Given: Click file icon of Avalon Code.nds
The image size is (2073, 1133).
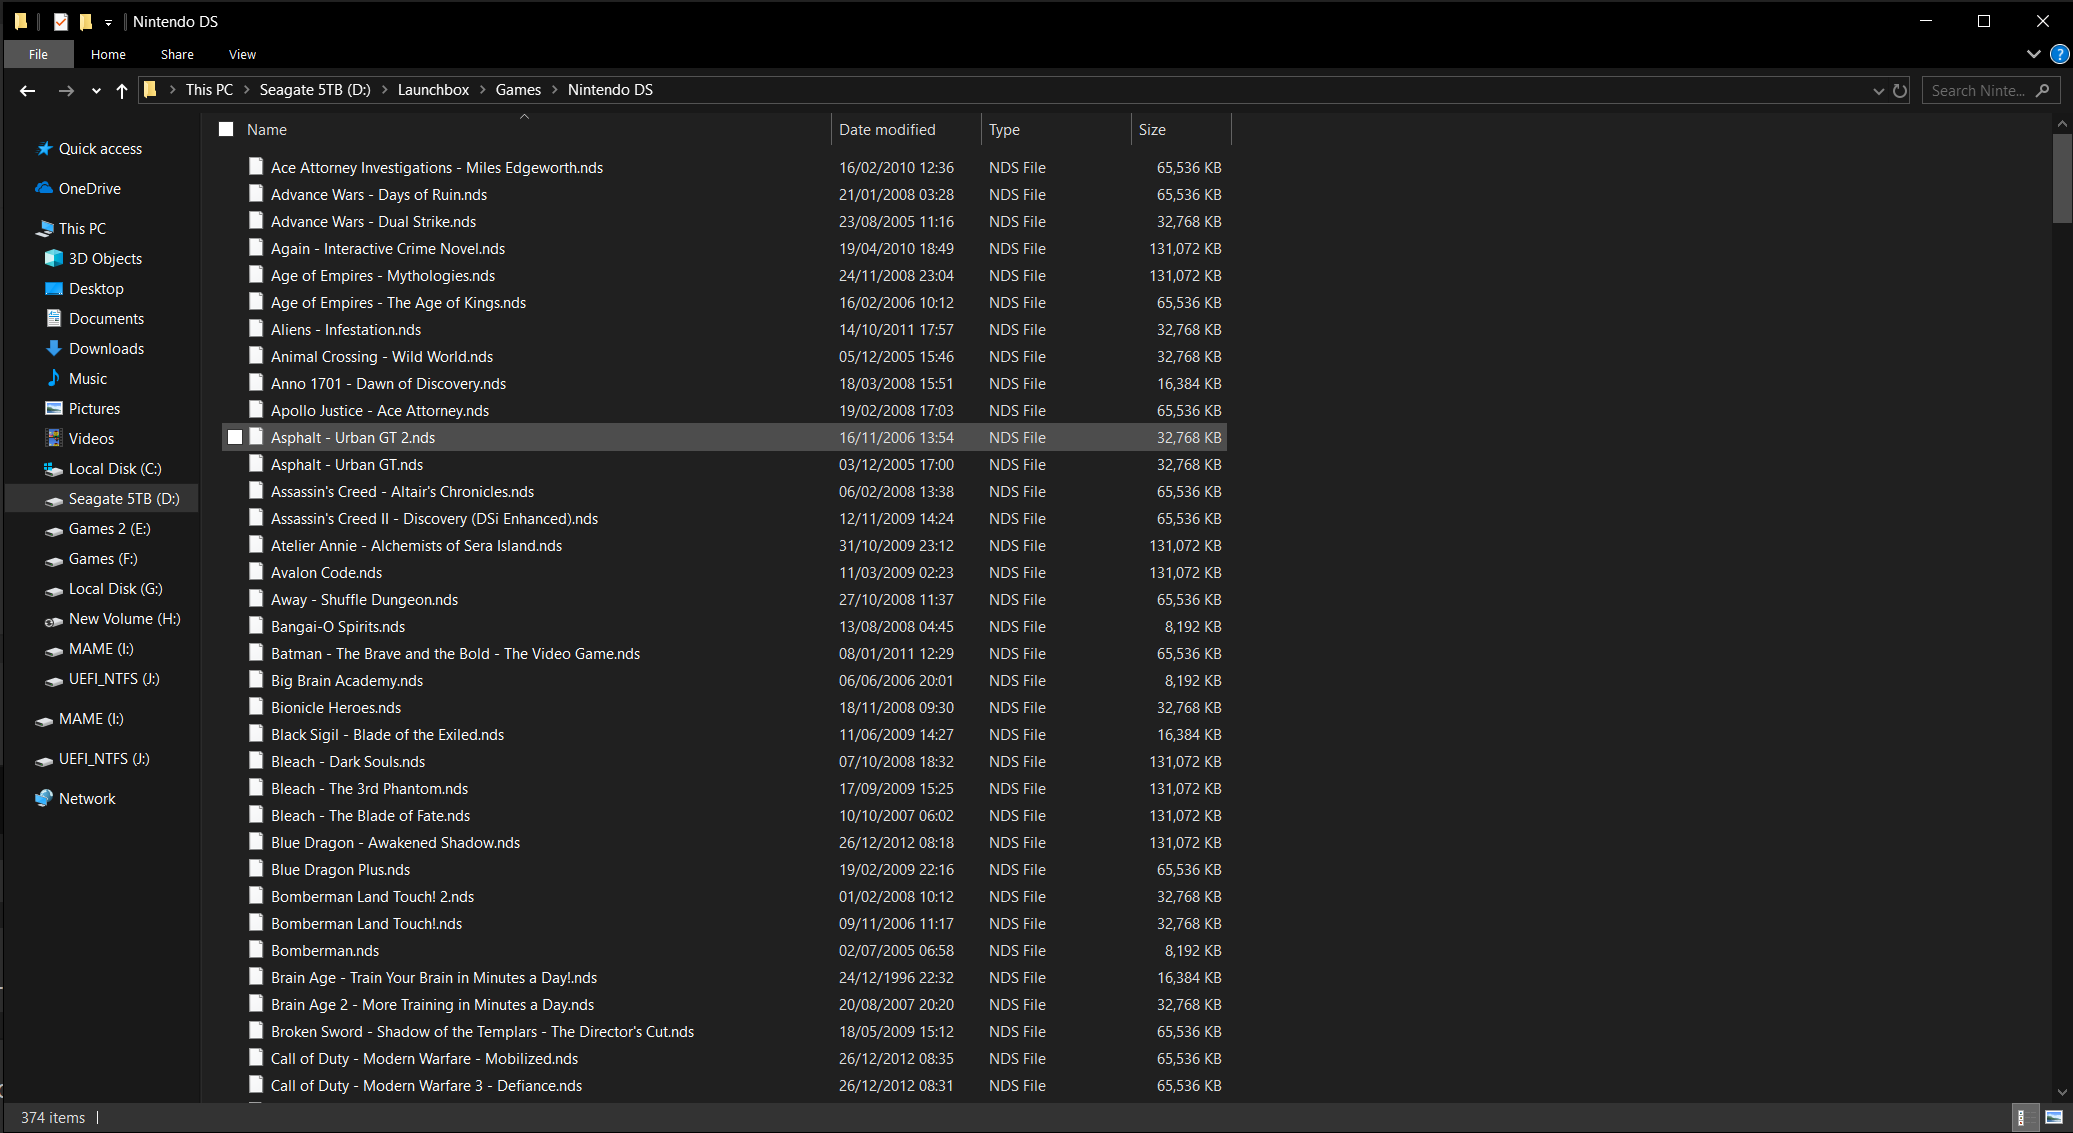Looking at the screenshot, I should [256, 572].
